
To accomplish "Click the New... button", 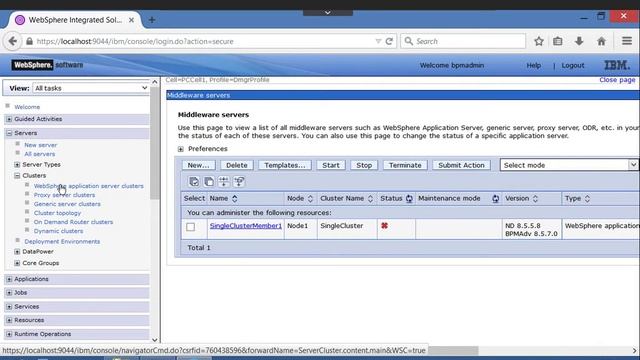I will click(x=198, y=165).
